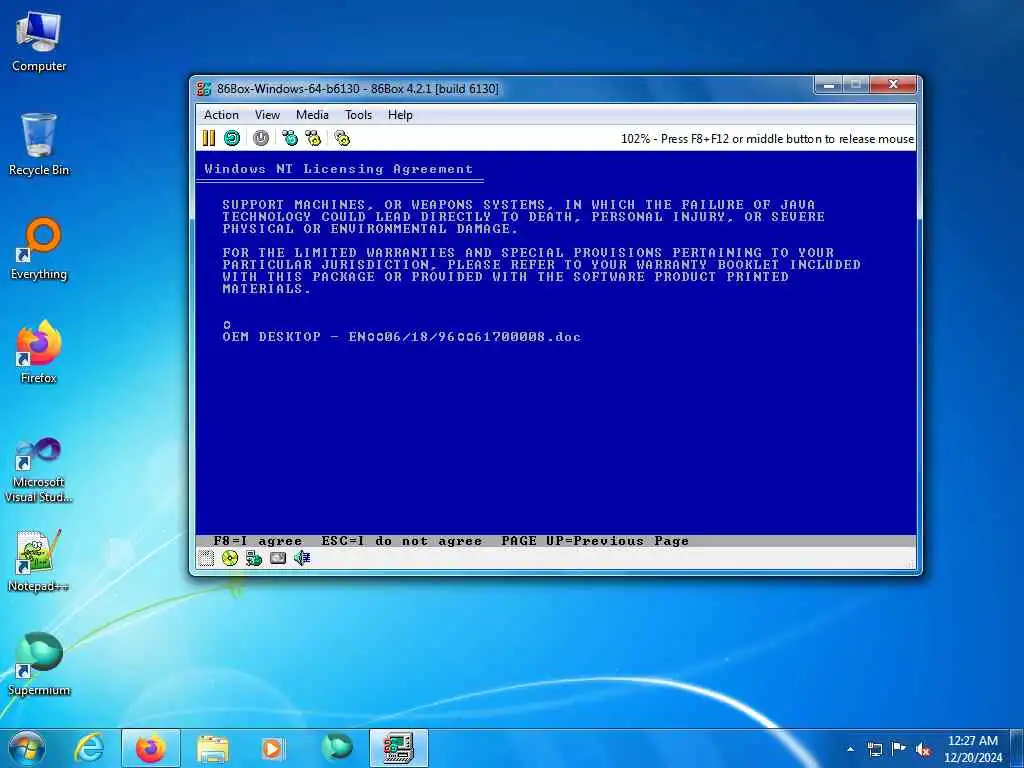Screen dimensions: 1024x768
Task: Switch to Firefox in the taskbar
Action: coord(151,748)
